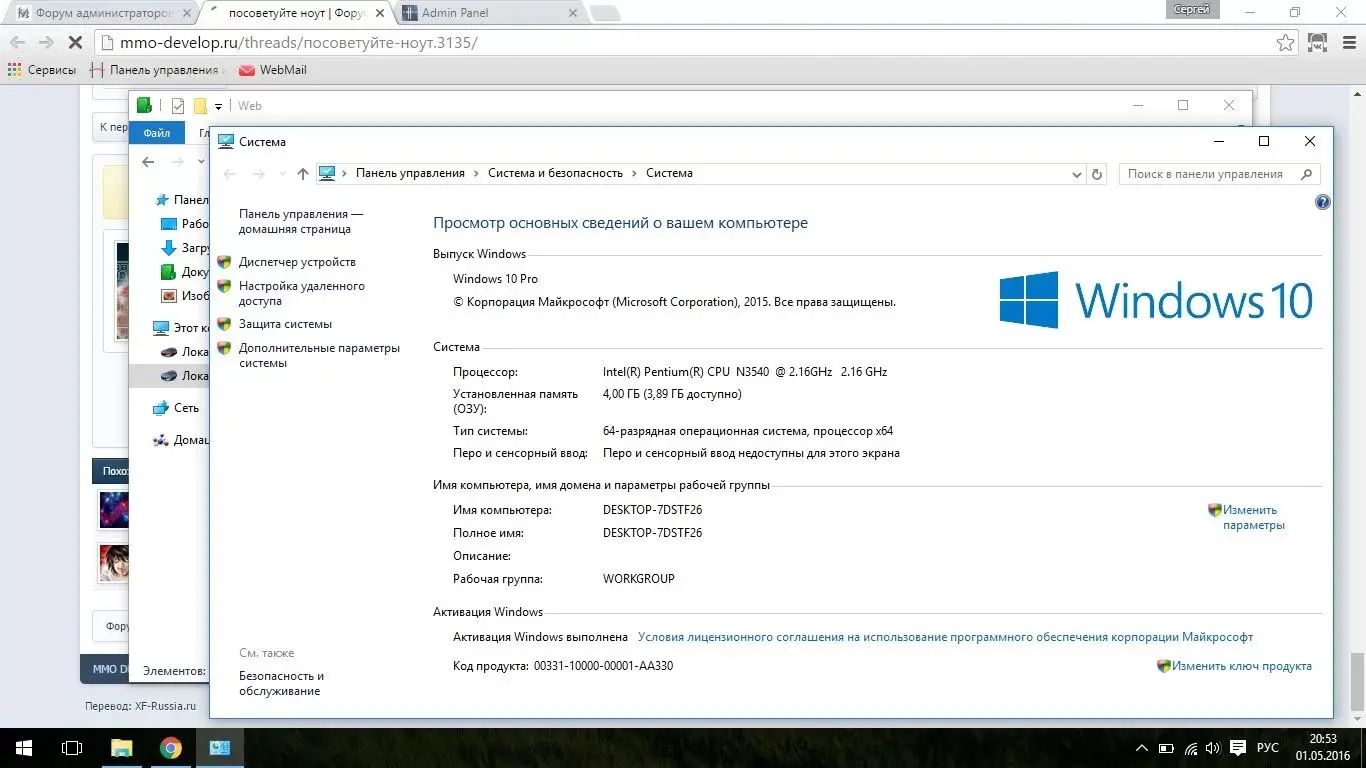Click Back arrow in System window

[229, 174]
